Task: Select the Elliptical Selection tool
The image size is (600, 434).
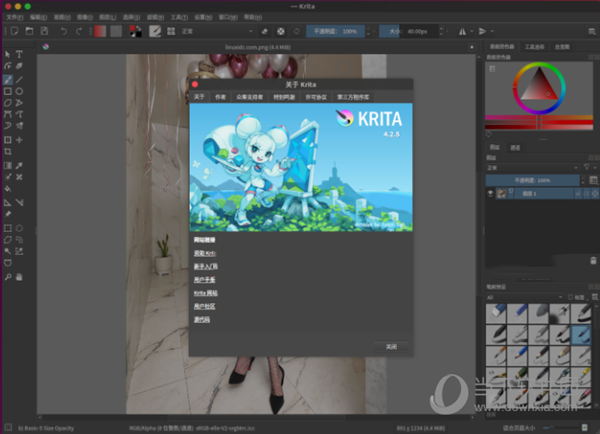Action: [19, 228]
